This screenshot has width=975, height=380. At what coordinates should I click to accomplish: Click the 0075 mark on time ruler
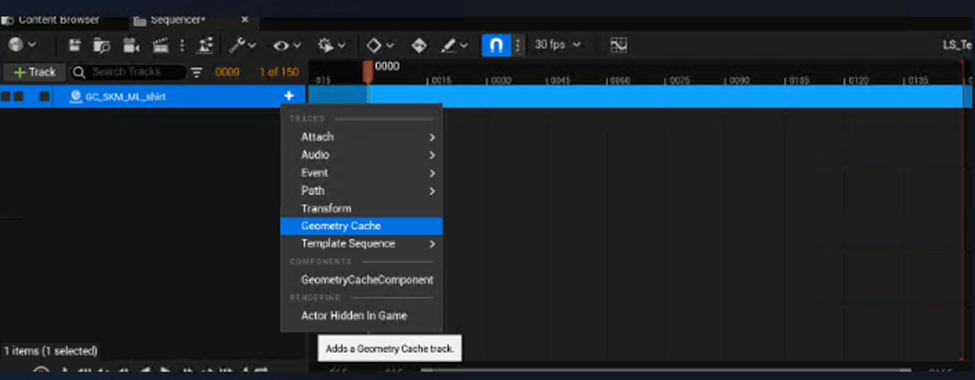tap(680, 81)
